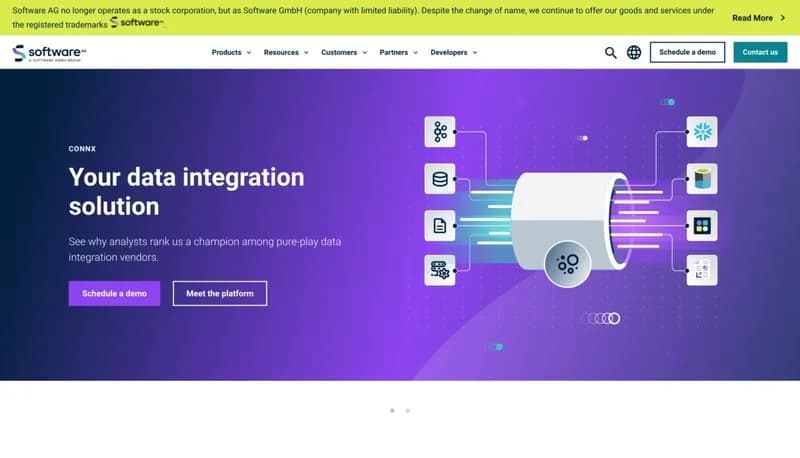The width and height of the screenshot is (800, 458).
Task: Click the Contact us button
Action: pyautogui.click(x=760, y=52)
